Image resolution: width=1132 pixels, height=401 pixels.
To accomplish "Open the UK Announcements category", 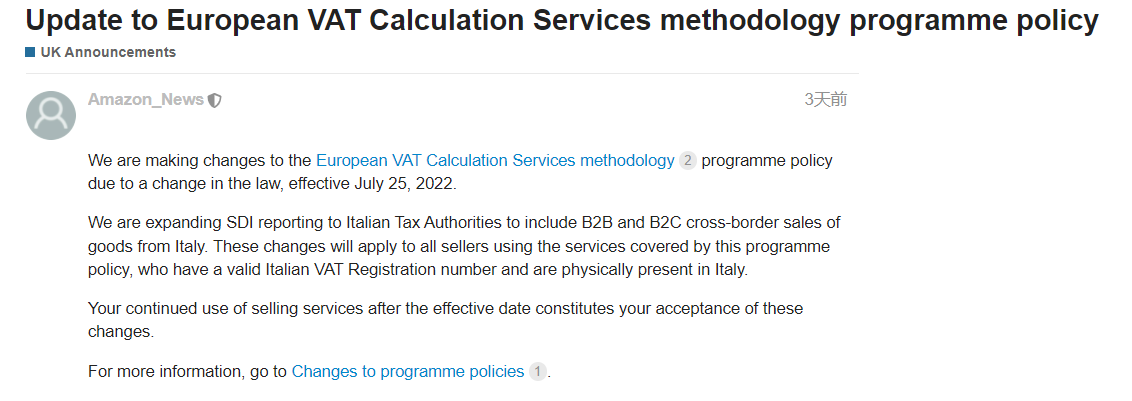I will (x=108, y=52).
